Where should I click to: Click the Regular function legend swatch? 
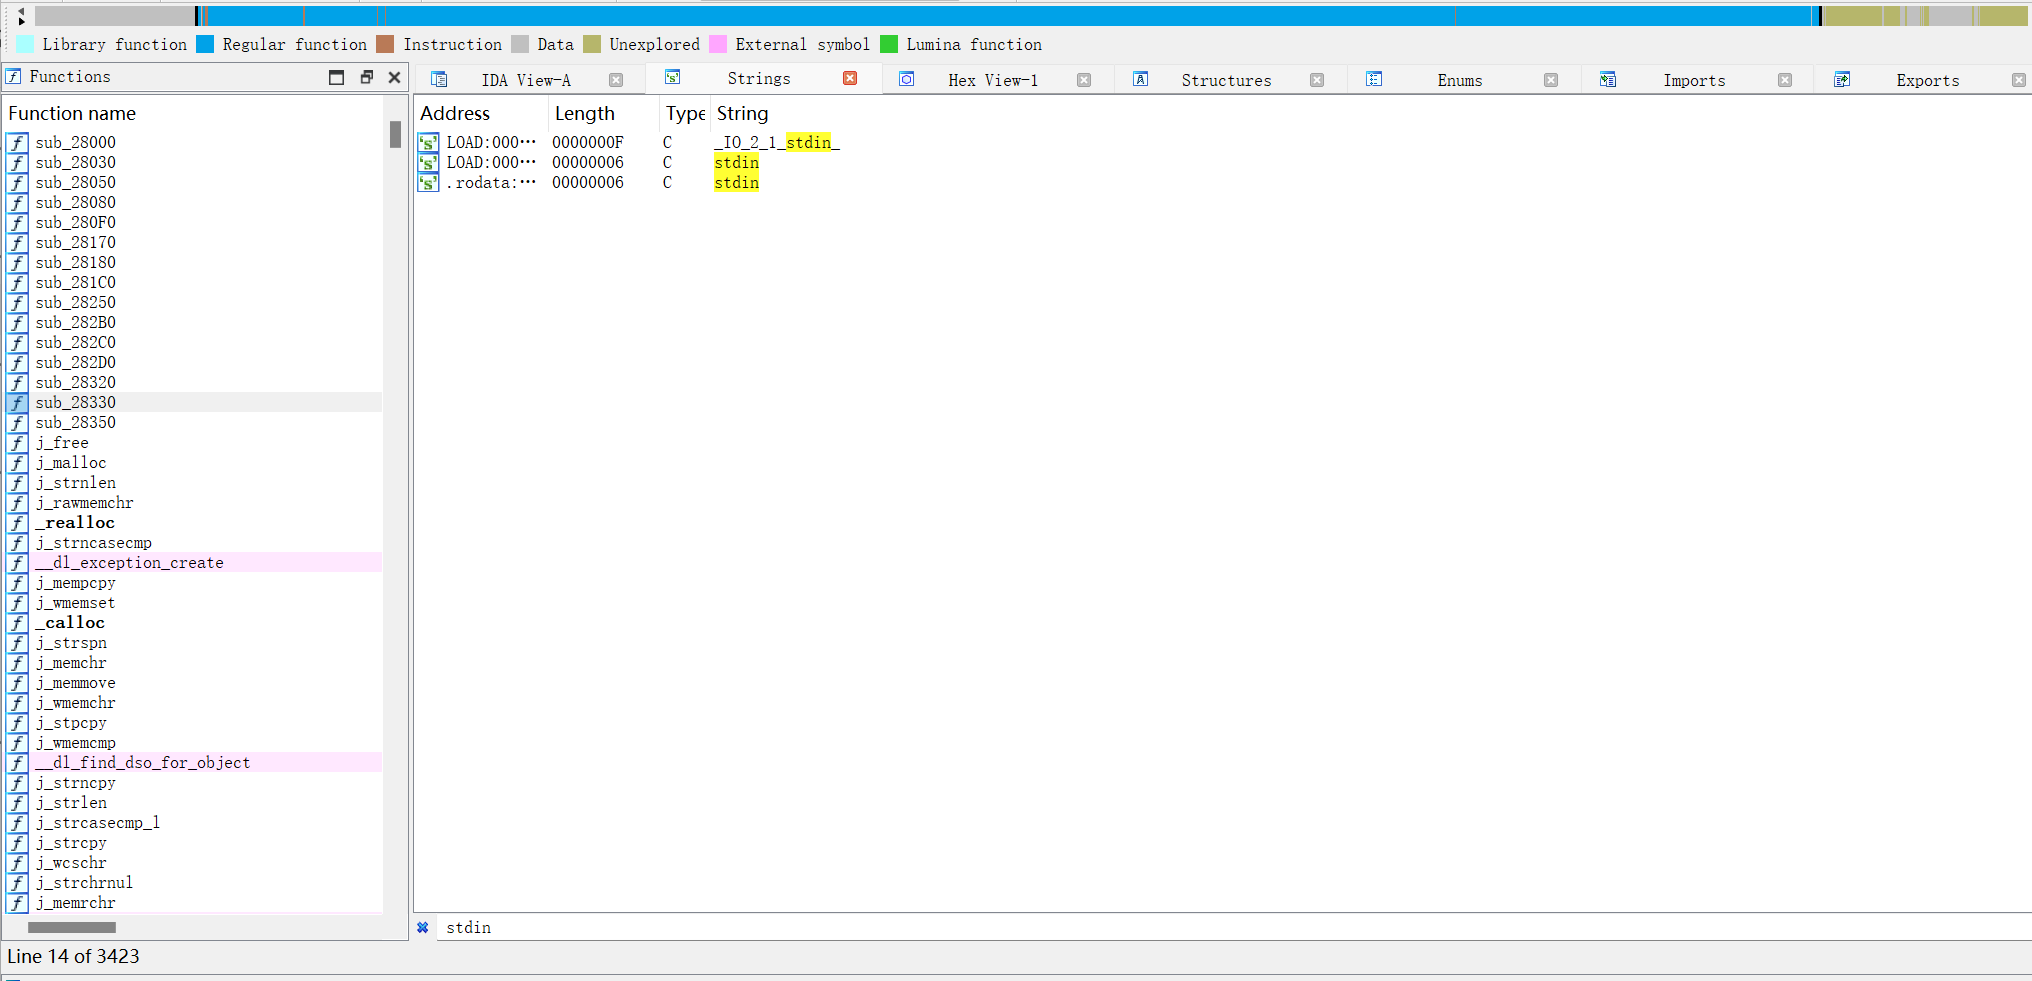pyautogui.click(x=205, y=44)
